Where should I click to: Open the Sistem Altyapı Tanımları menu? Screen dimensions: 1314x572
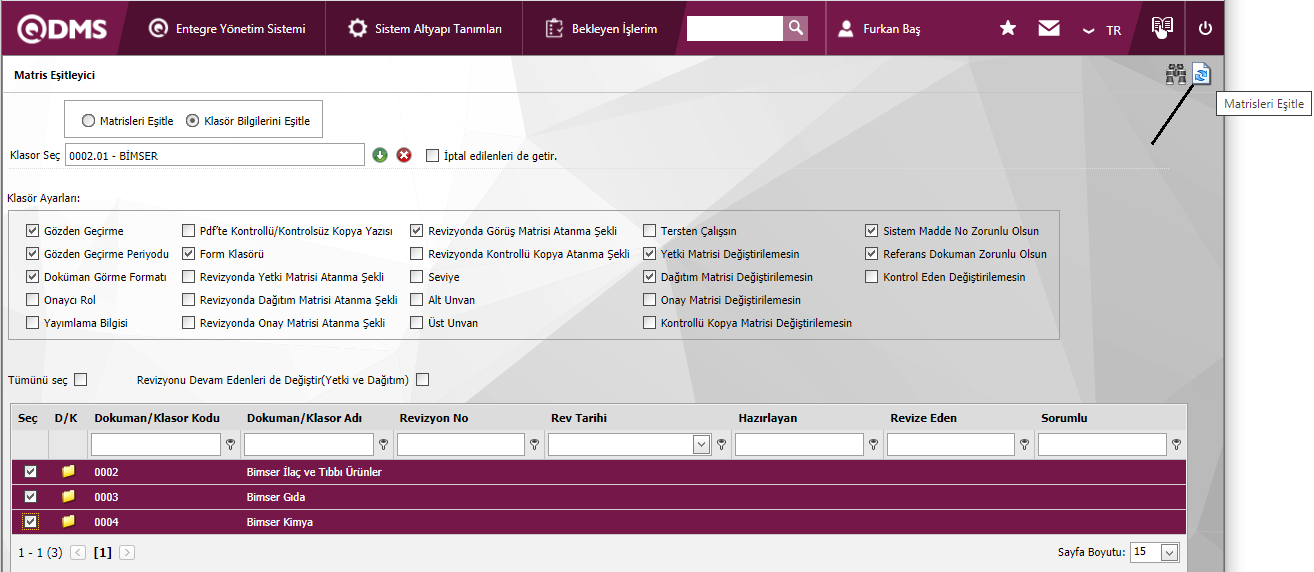pyautogui.click(x=424, y=29)
